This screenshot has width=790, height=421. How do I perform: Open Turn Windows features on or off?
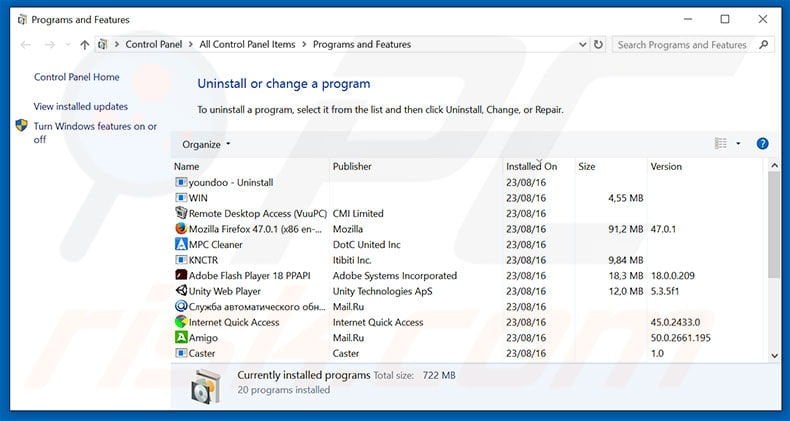(95, 132)
